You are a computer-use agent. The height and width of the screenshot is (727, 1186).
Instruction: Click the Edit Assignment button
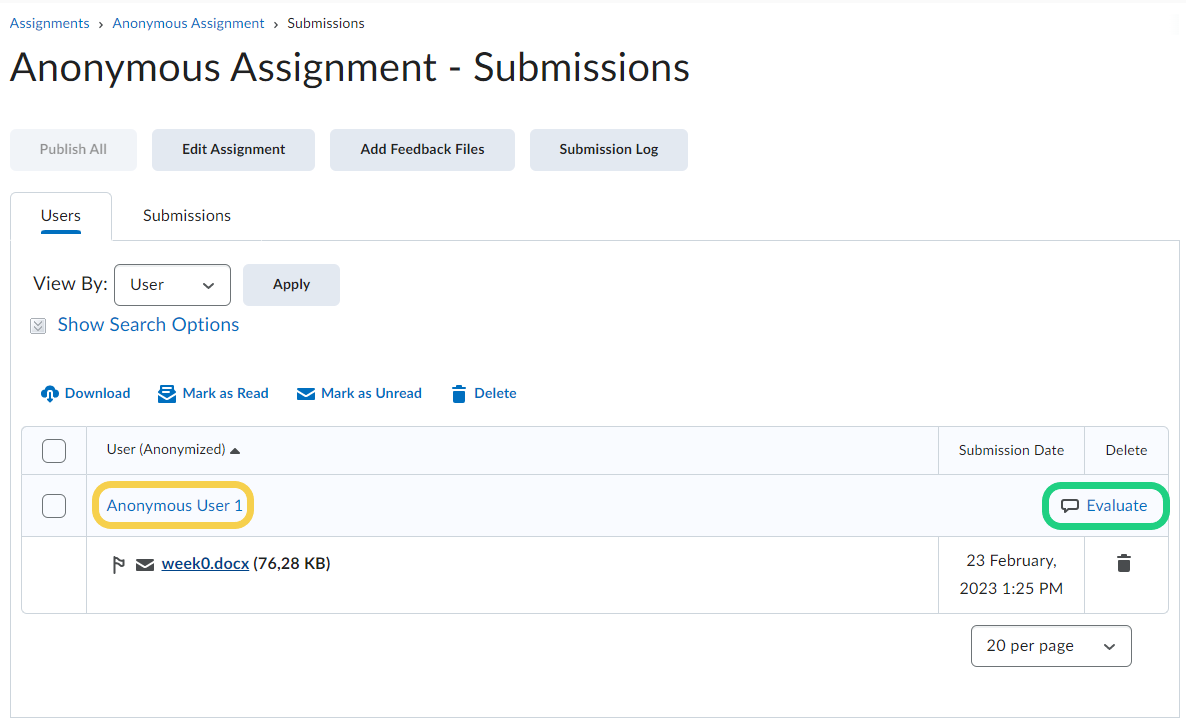point(233,150)
